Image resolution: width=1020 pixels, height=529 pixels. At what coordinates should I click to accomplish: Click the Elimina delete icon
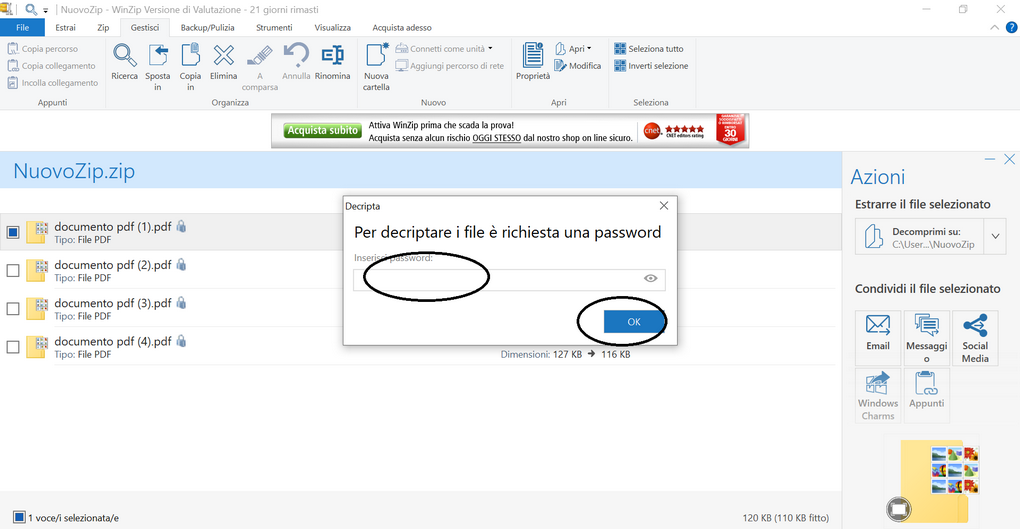point(223,62)
